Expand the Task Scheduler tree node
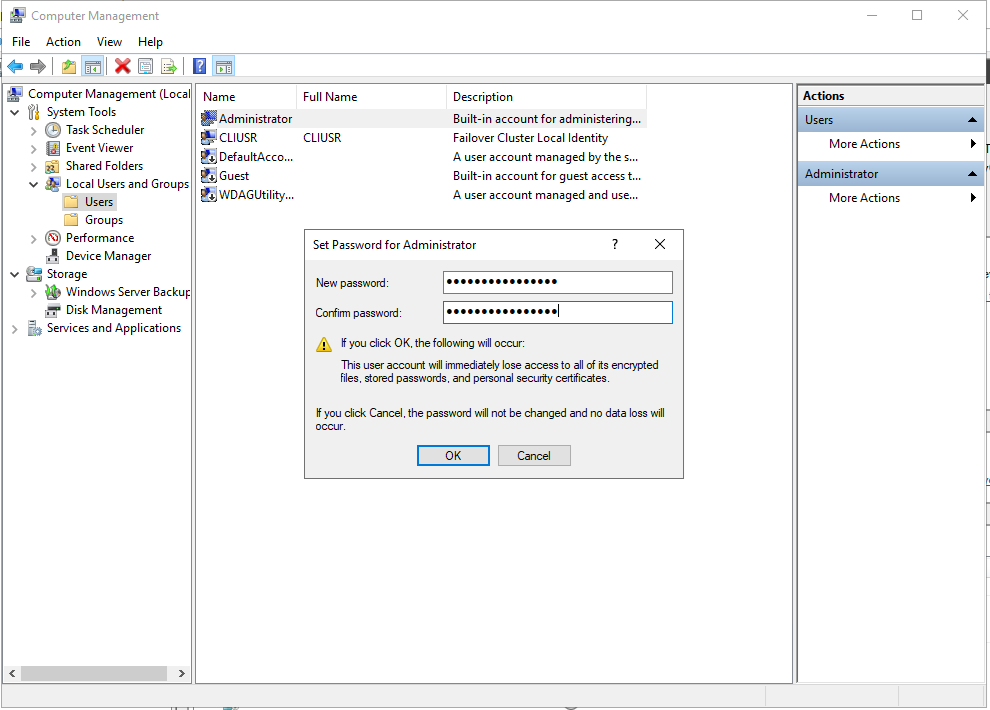 (x=34, y=130)
